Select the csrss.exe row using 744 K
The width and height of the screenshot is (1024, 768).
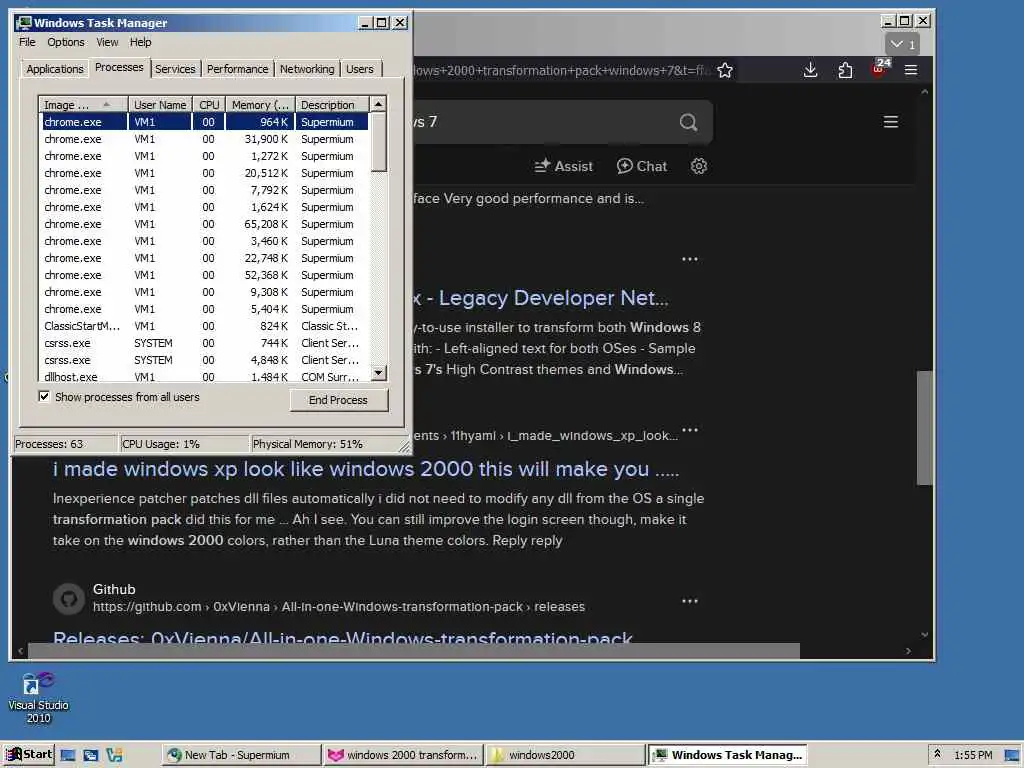click(205, 343)
